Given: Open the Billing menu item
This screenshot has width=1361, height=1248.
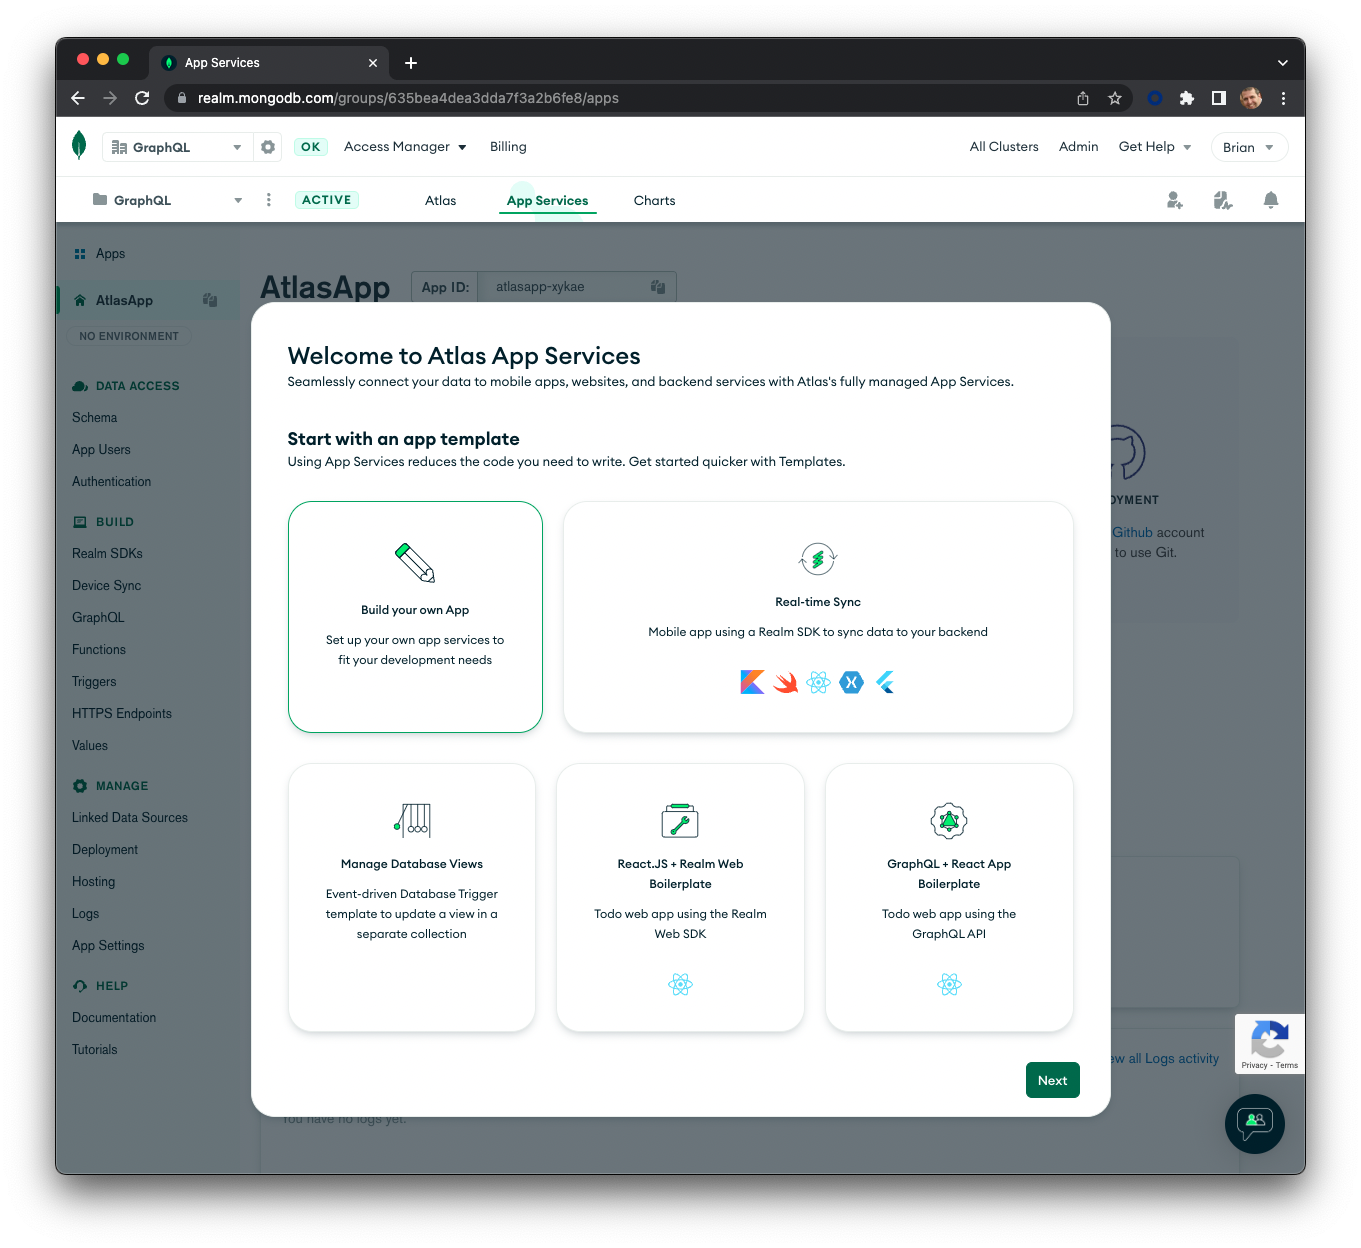Looking at the screenshot, I should pyautogui.click(x=508, y=147).
